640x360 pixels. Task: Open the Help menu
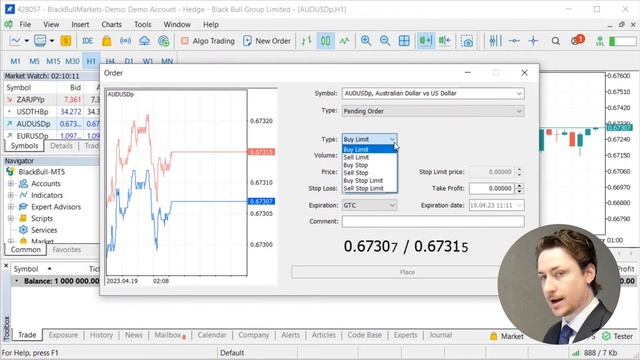coord(211,24)
